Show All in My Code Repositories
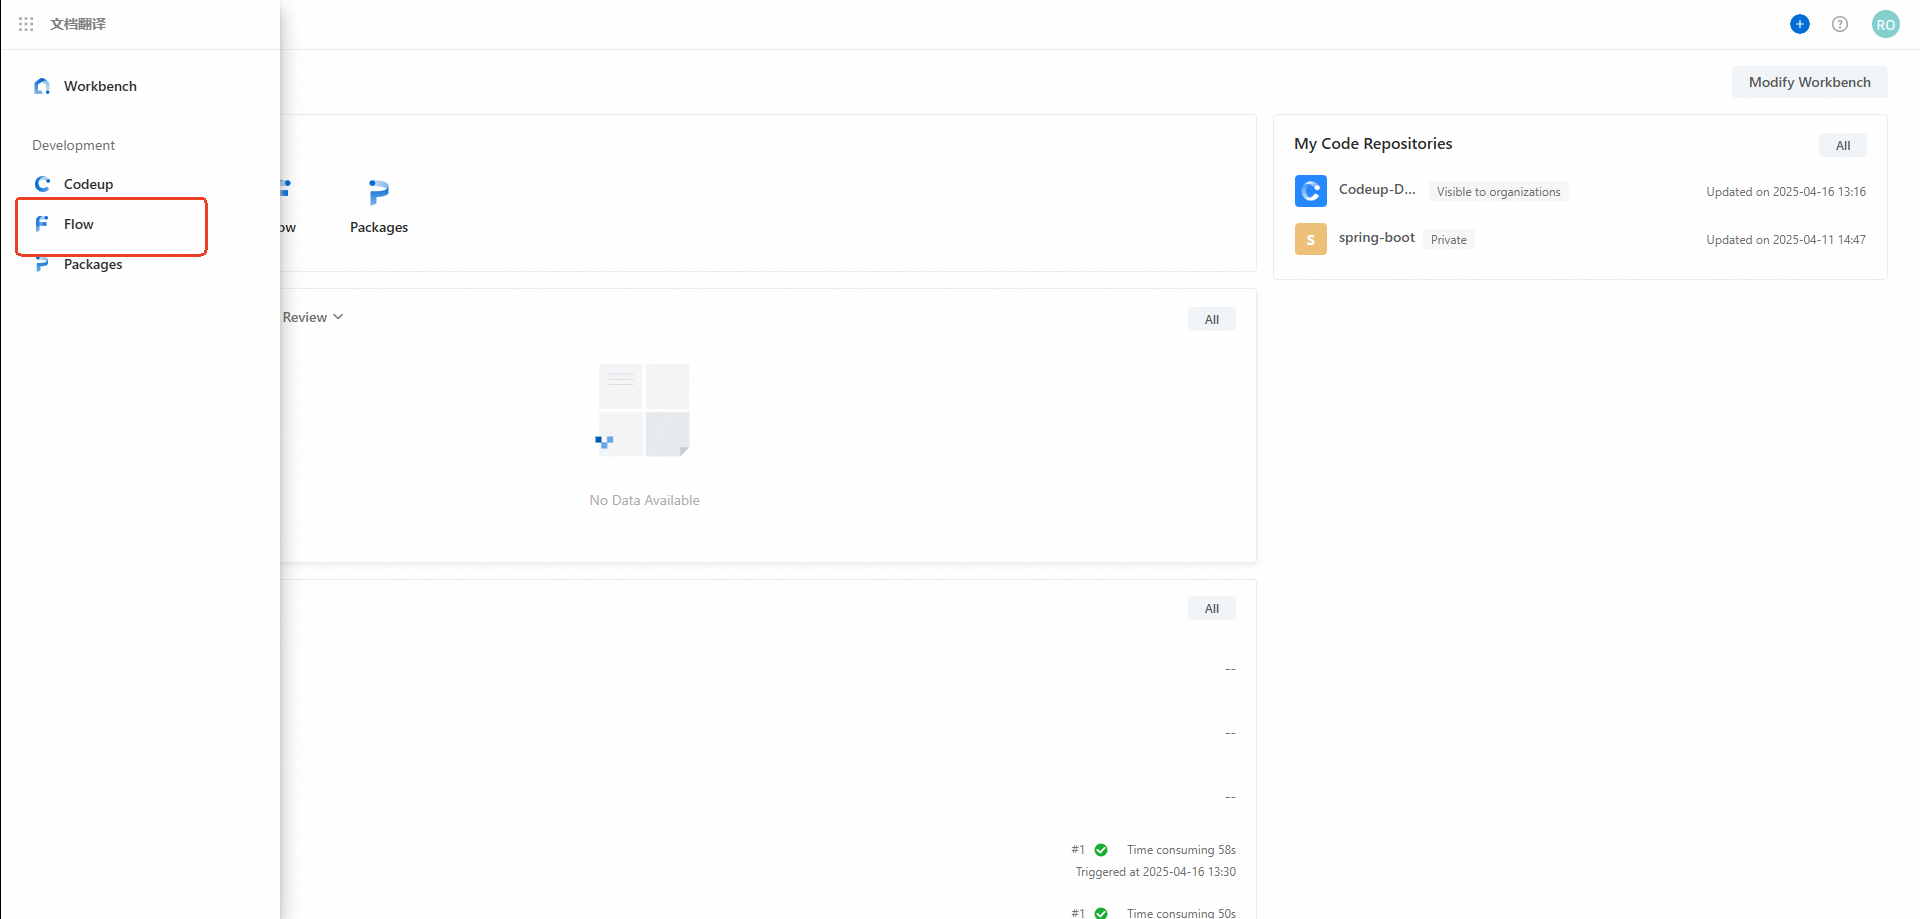The height and width of the screenshot is (919, 1920). (1843, 145)
